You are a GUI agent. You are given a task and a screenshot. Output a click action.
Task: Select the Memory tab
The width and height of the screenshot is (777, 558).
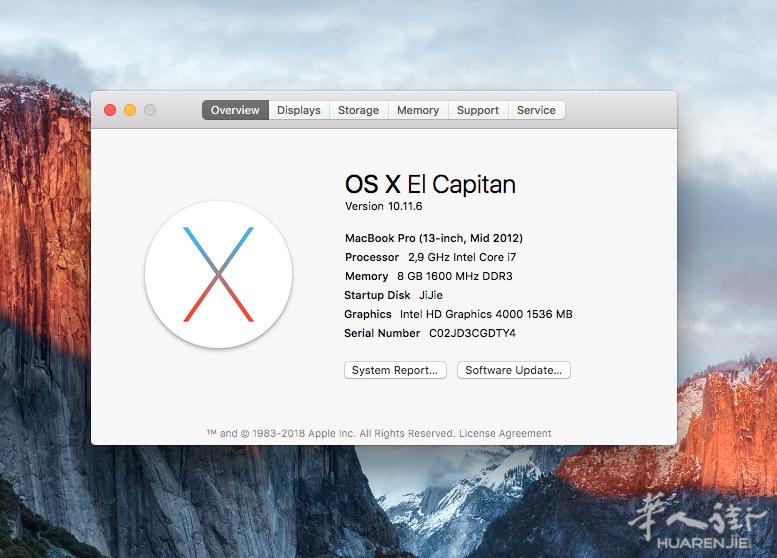coord(418,110)
